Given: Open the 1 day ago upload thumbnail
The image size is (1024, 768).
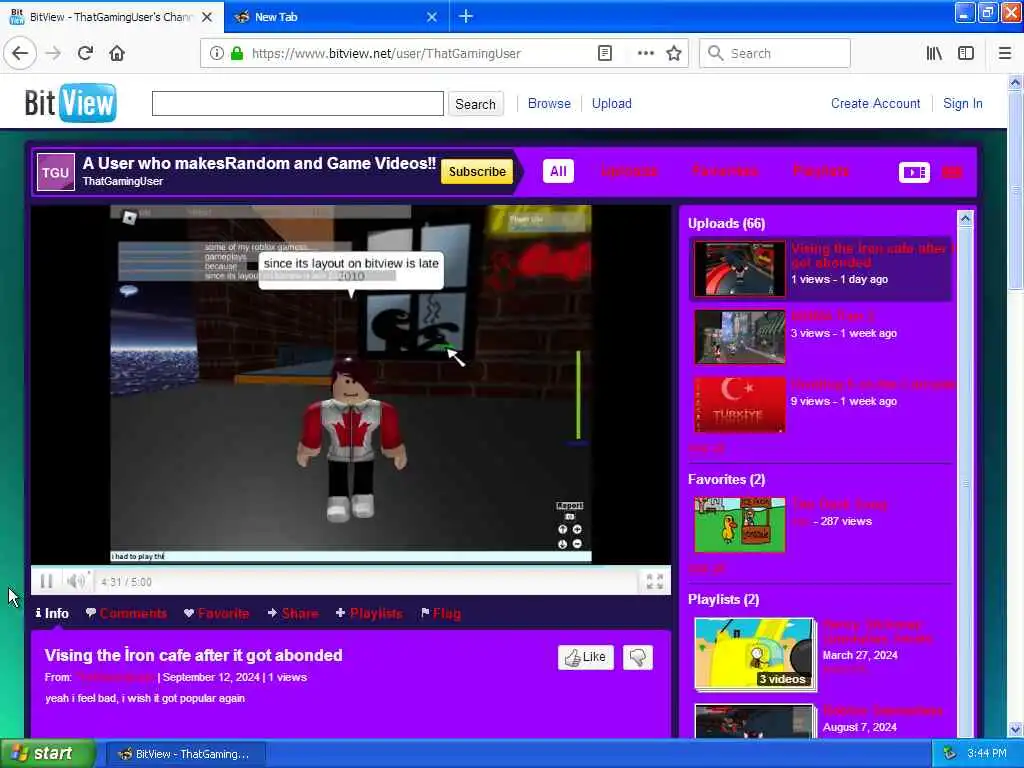Looking at the screenshot, I should click(740, 268).
